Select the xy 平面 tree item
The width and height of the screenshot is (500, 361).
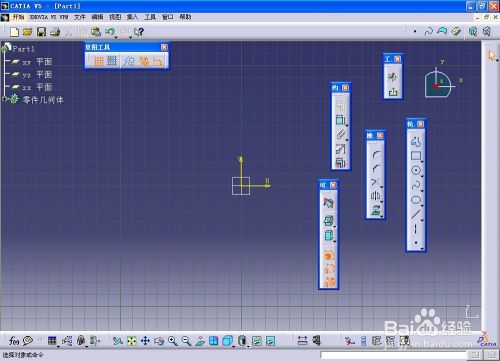click(37, 62)
